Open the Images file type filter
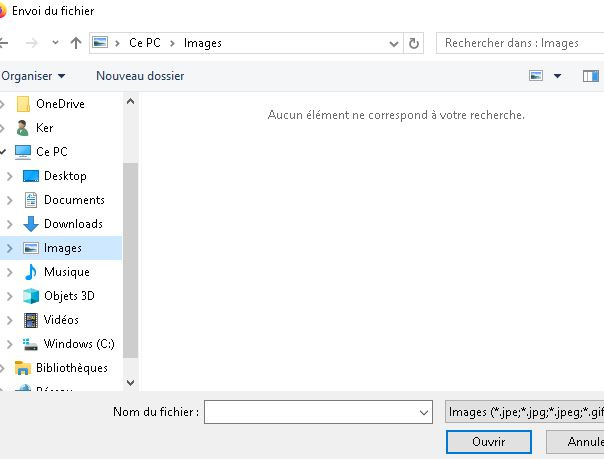The height and width of the screenshot is (459, 604). pyautogui.click(x=524, y=412)
